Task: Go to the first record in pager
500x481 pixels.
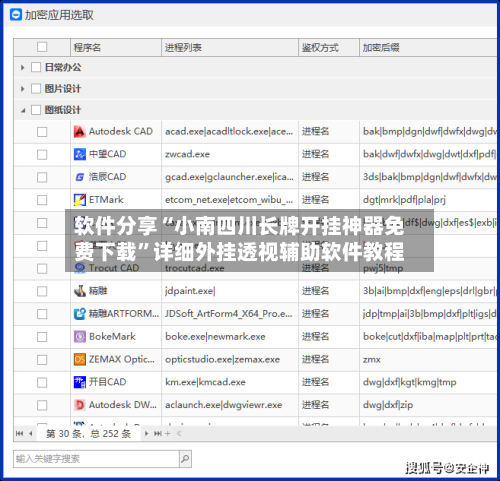Action: point(20,433)
